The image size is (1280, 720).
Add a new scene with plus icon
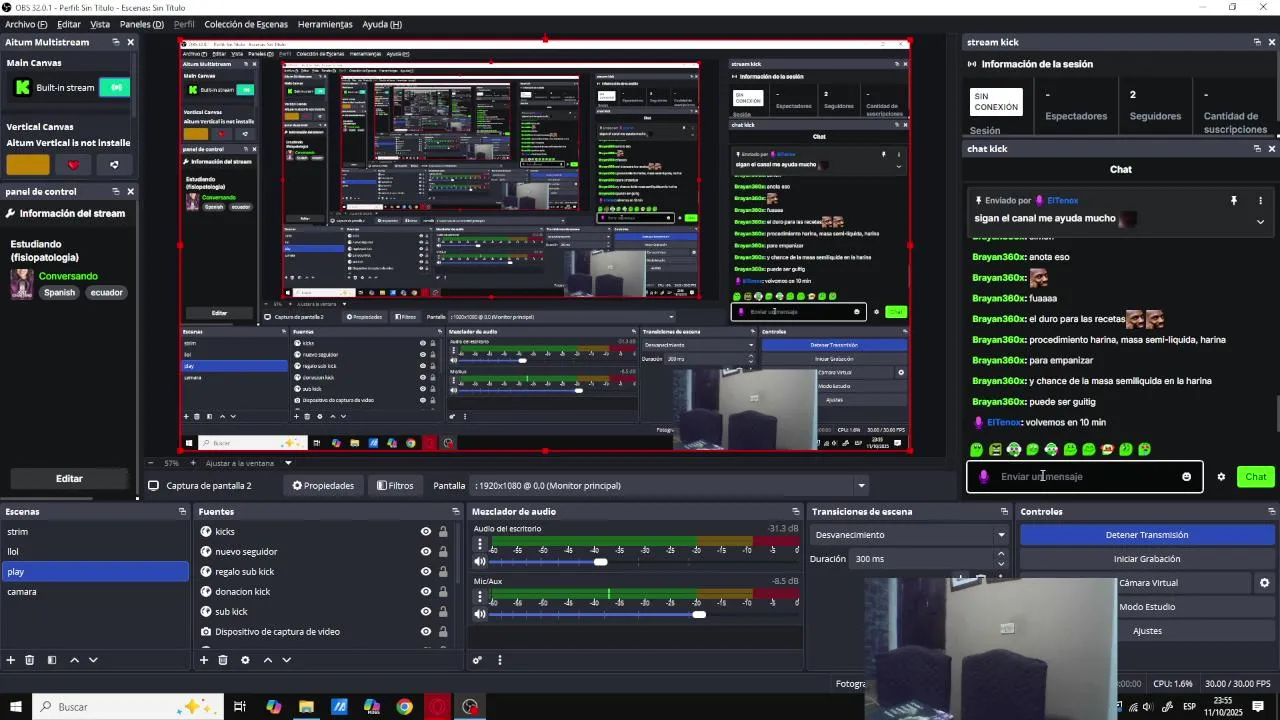click(11, 660)
